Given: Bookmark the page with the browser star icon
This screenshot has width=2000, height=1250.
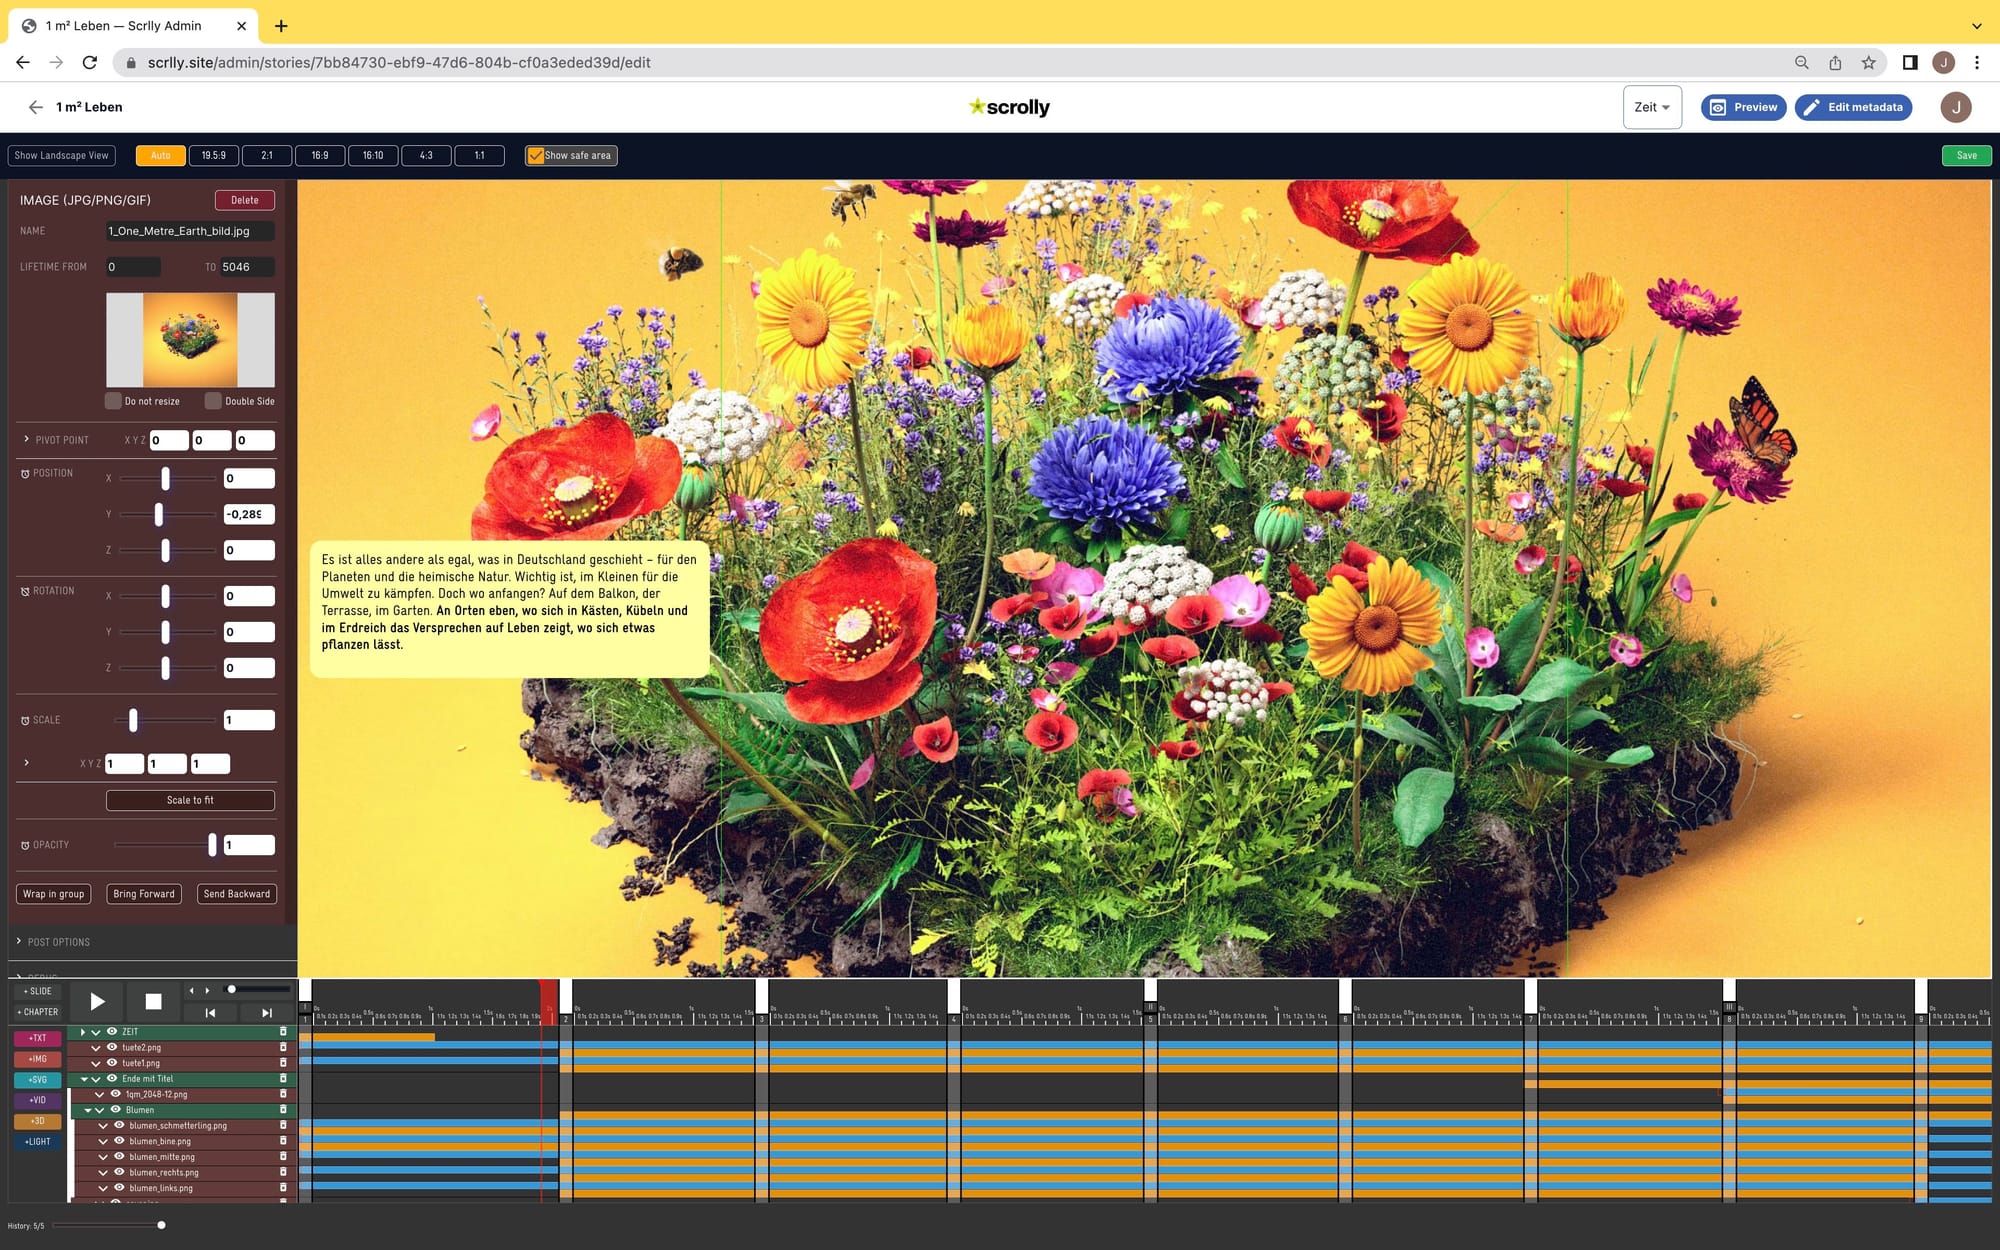Looking at the screenshot, I should tap(1868, 62).
